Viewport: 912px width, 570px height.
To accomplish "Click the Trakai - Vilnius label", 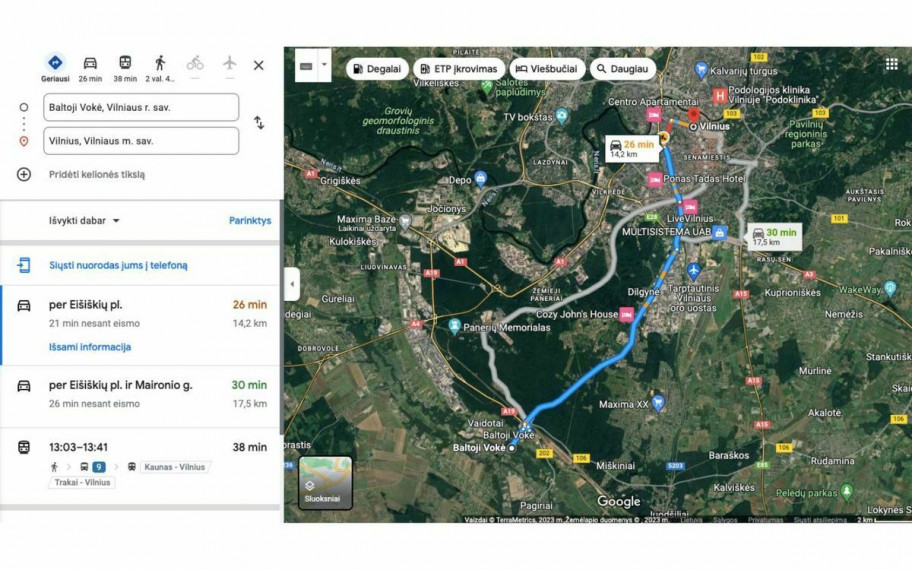I will (82, 482).
